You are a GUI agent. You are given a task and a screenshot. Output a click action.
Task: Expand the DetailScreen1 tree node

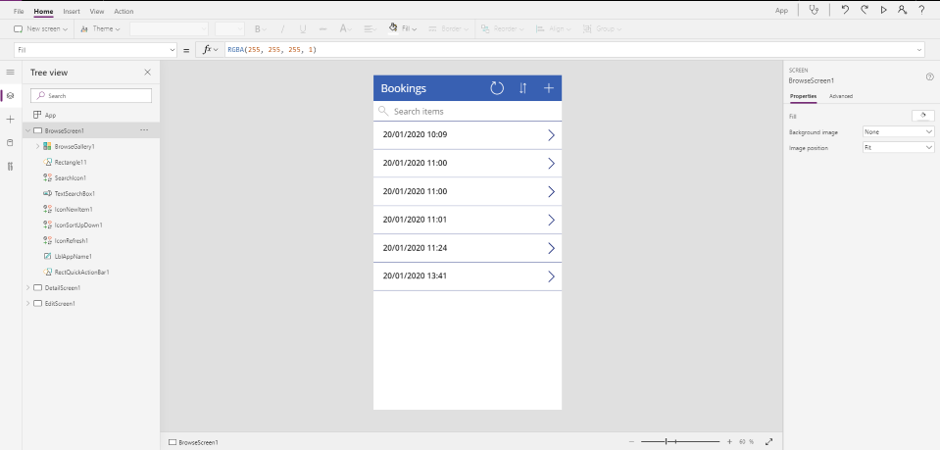[x=28, y=288]
